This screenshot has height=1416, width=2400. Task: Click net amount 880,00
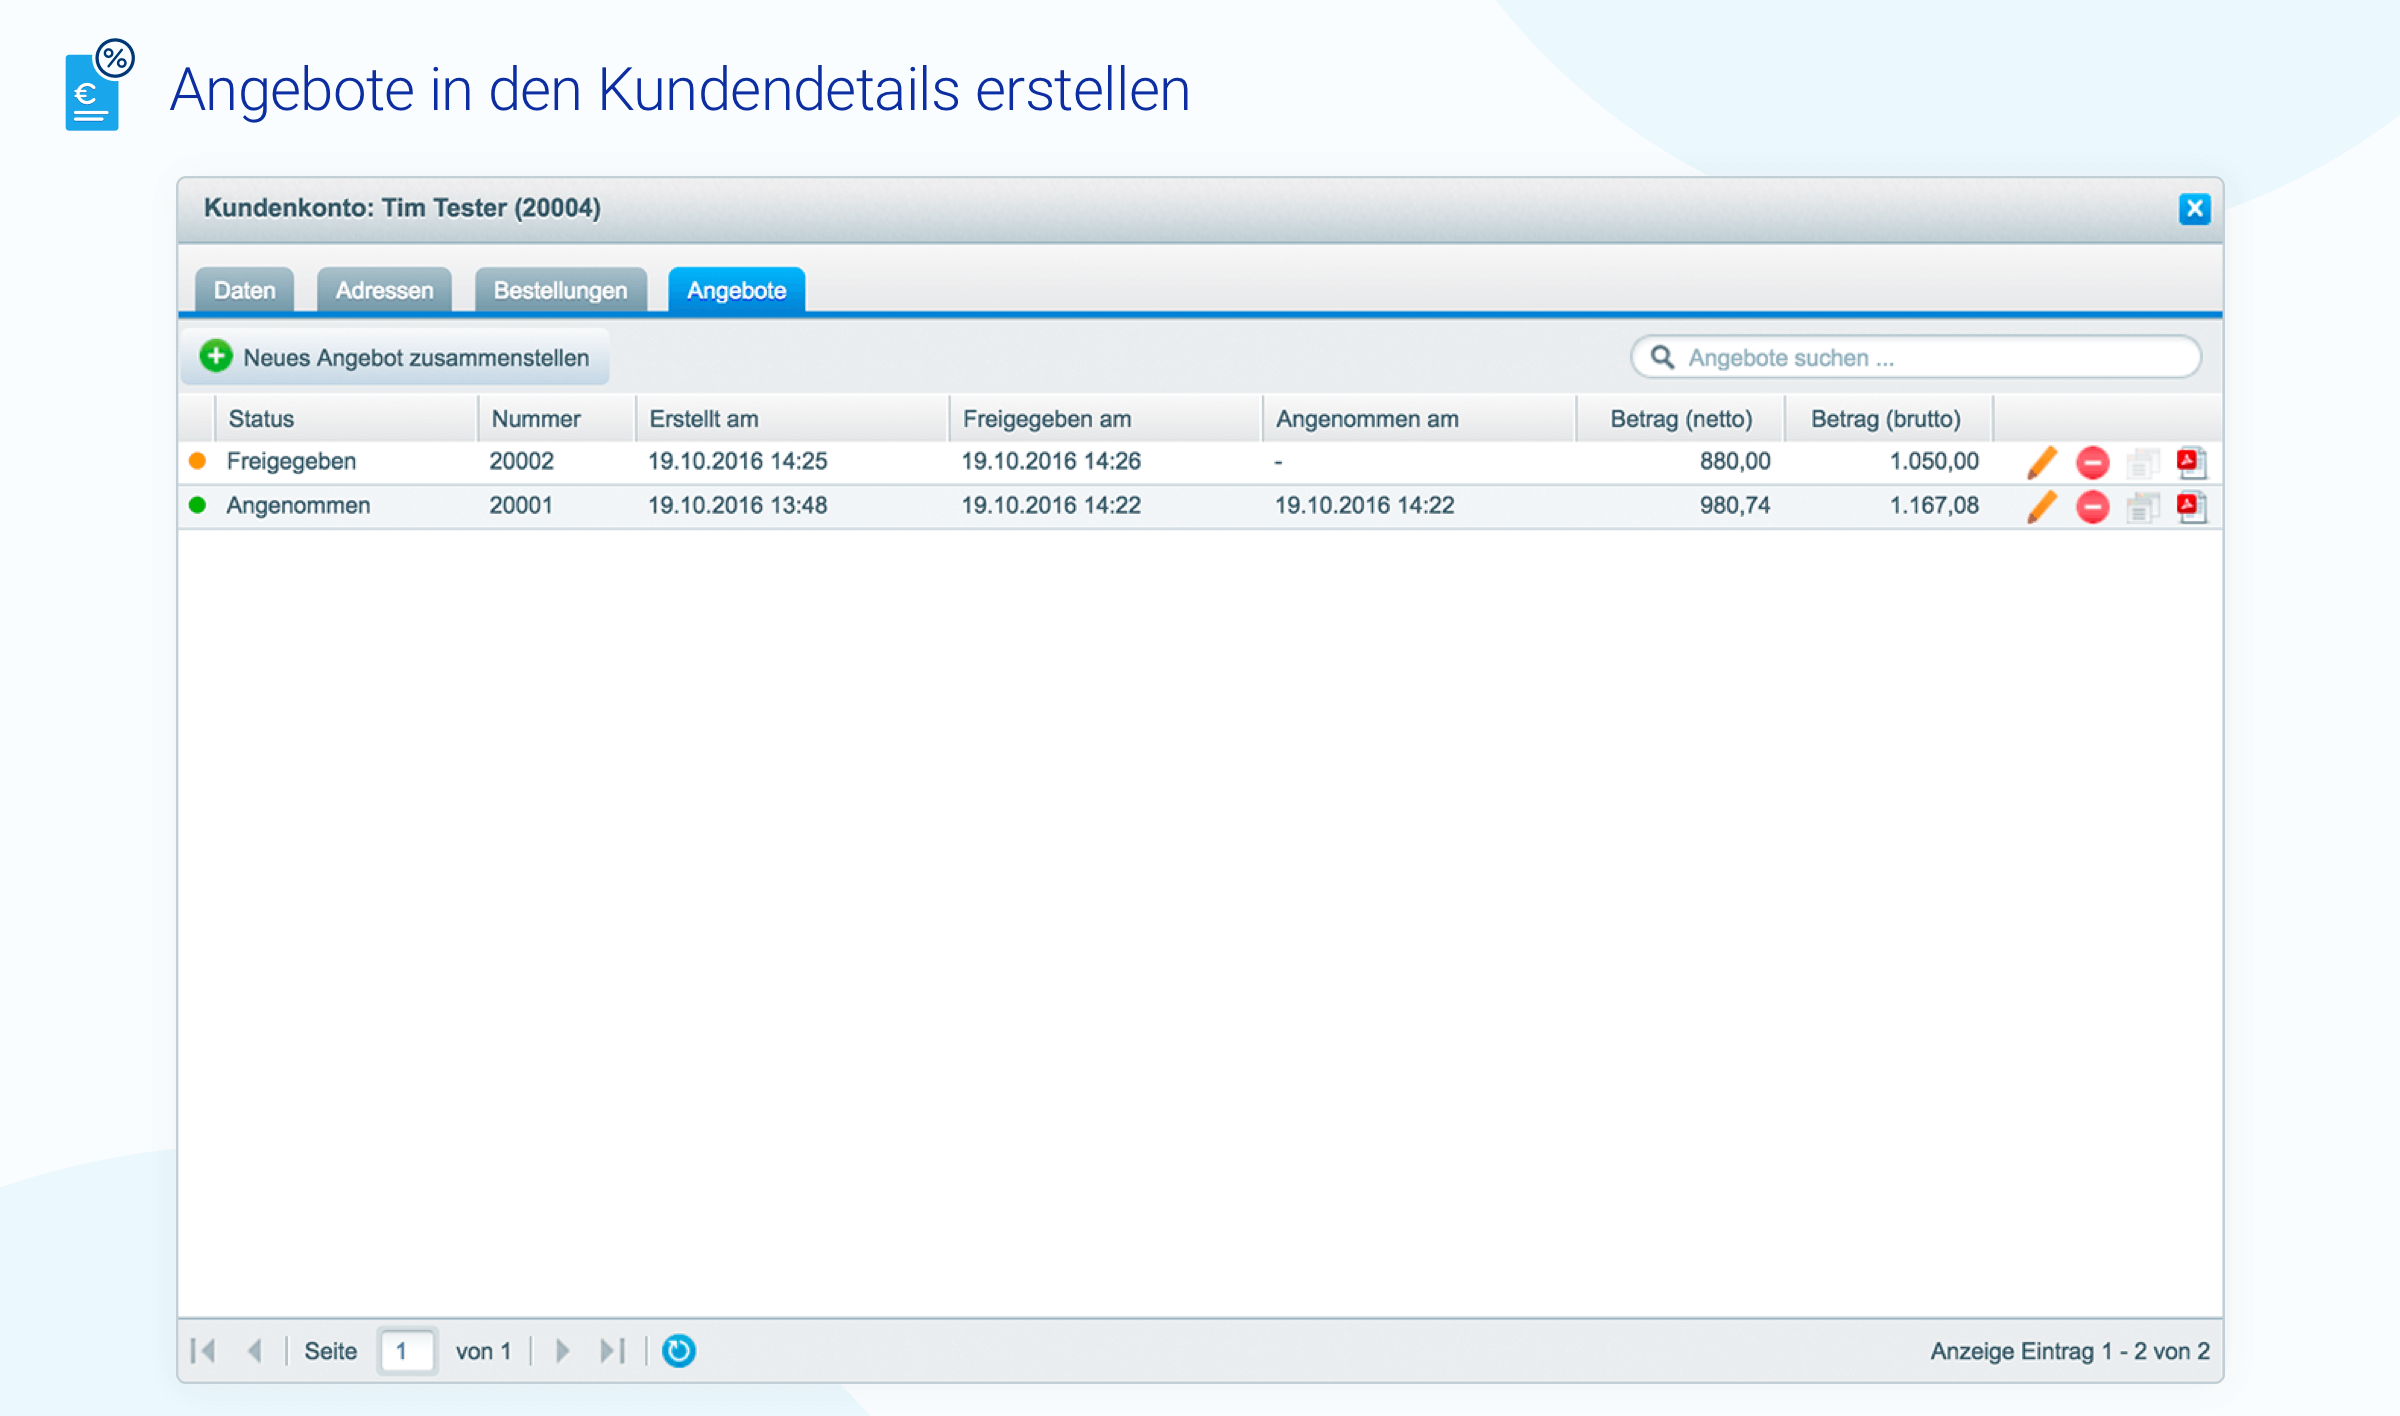[1735, 461]
